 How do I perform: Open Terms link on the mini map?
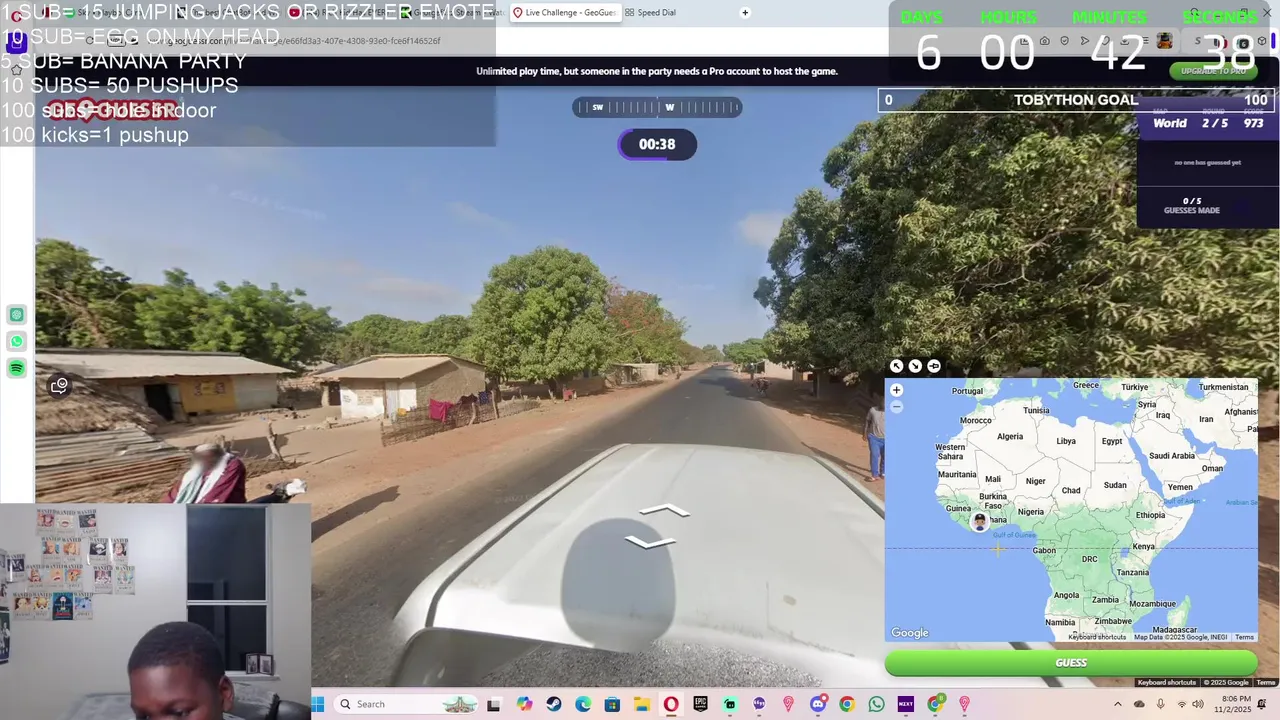[x=1244, y=637]
